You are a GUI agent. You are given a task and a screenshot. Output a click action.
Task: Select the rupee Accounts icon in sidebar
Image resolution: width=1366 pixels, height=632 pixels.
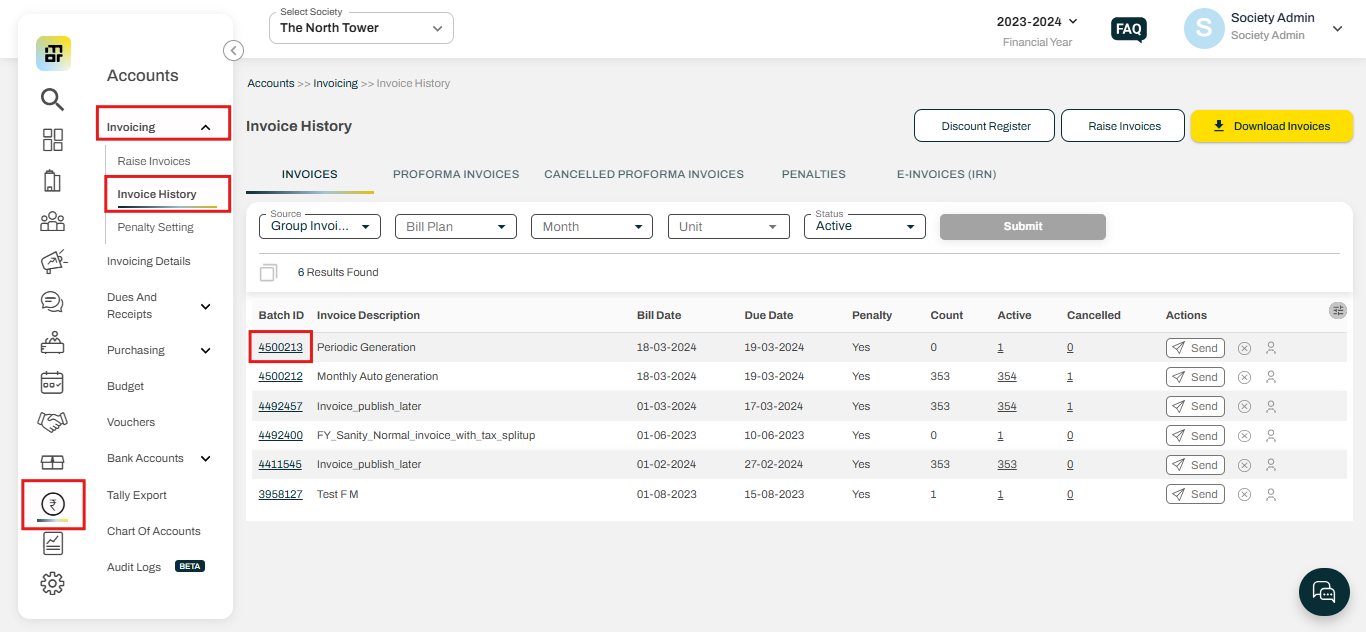[x=53, y=504]
